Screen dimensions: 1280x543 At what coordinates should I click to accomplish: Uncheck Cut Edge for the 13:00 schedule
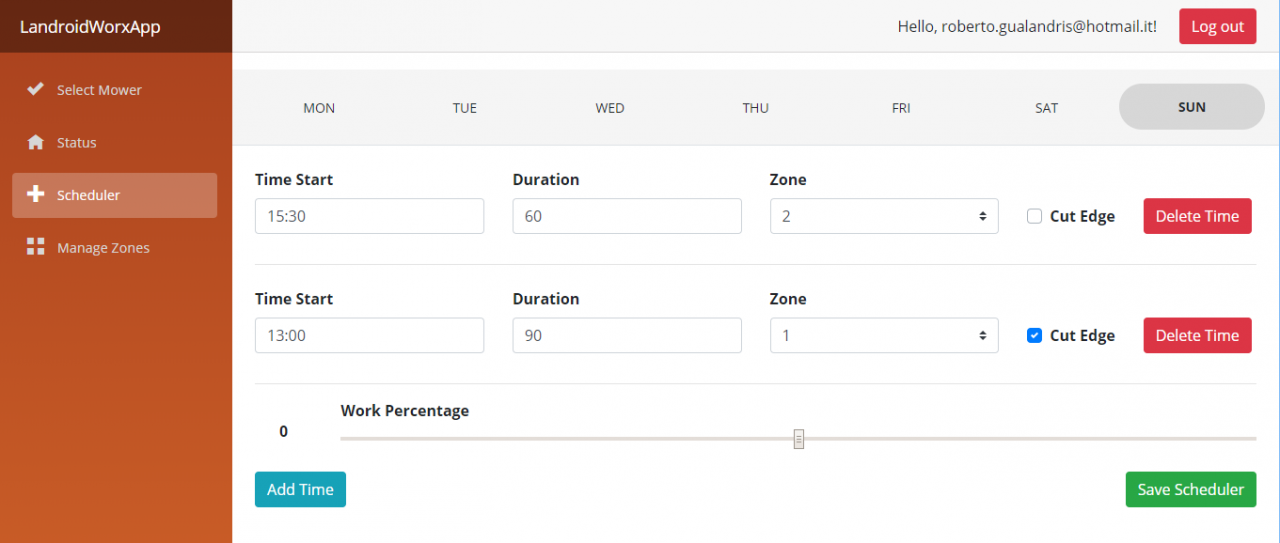[1035, 335]
